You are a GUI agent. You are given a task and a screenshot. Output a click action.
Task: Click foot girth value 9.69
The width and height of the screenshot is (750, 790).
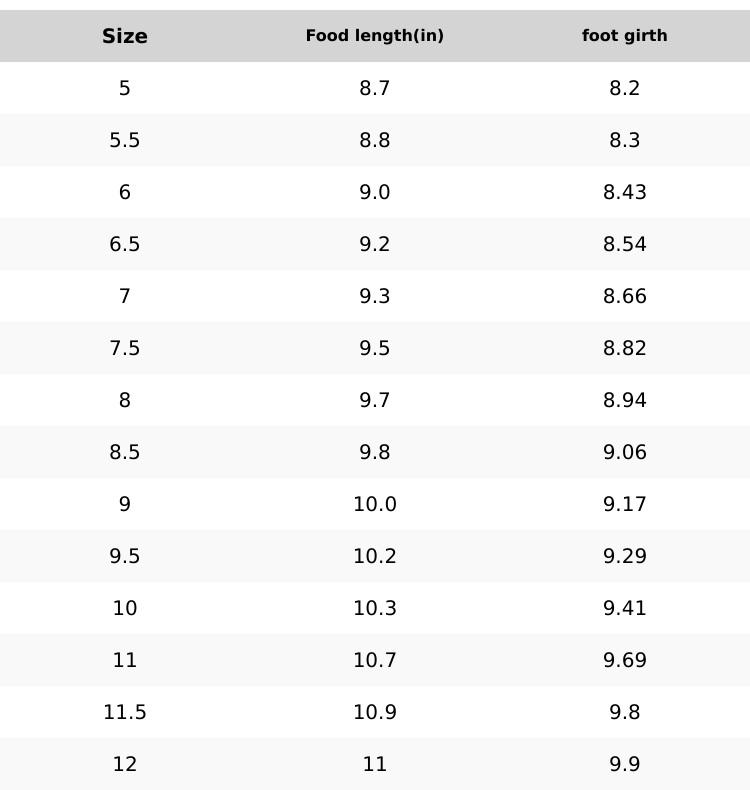tap(625, 660)
